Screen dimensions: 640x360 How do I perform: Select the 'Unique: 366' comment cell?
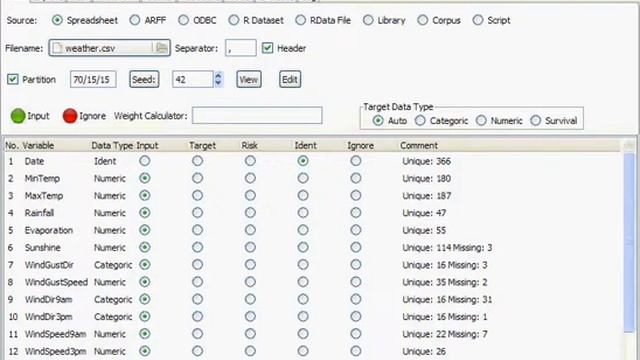[427, 161]
